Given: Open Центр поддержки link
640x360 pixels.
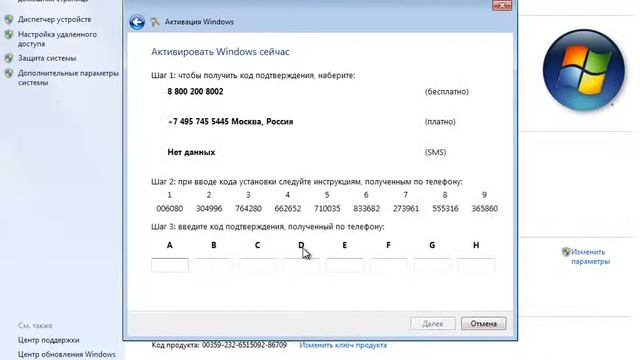Looking at the screenshot, I should click(x=49, y=340).
